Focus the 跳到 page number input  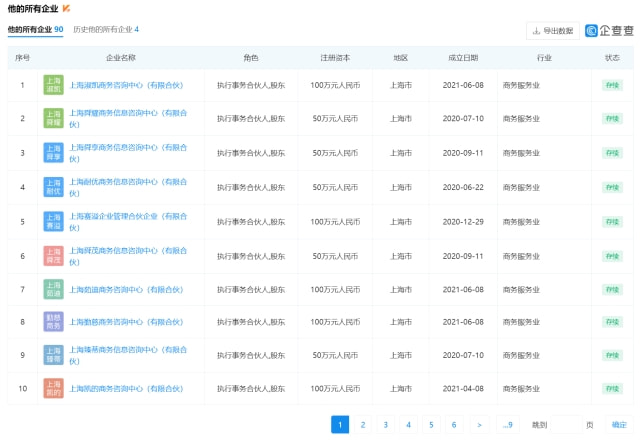coord(567,425)
